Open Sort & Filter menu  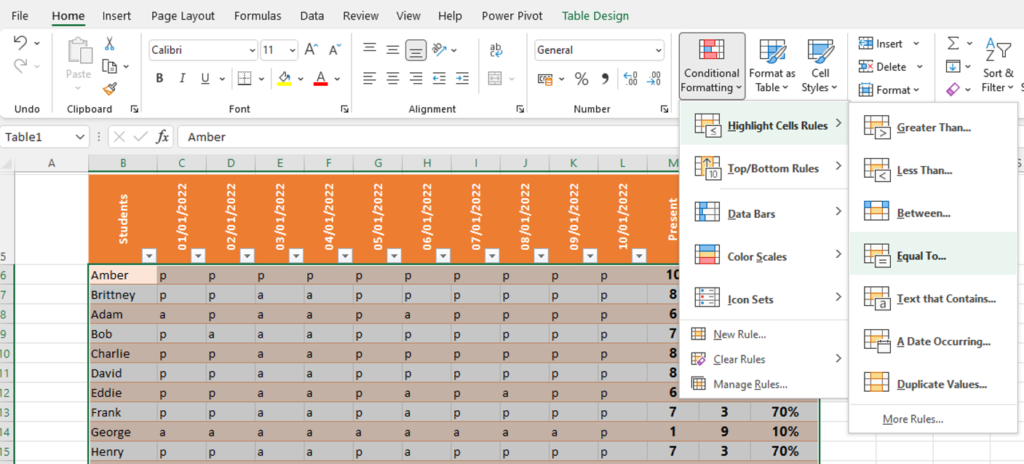click(x=998, y=66)
